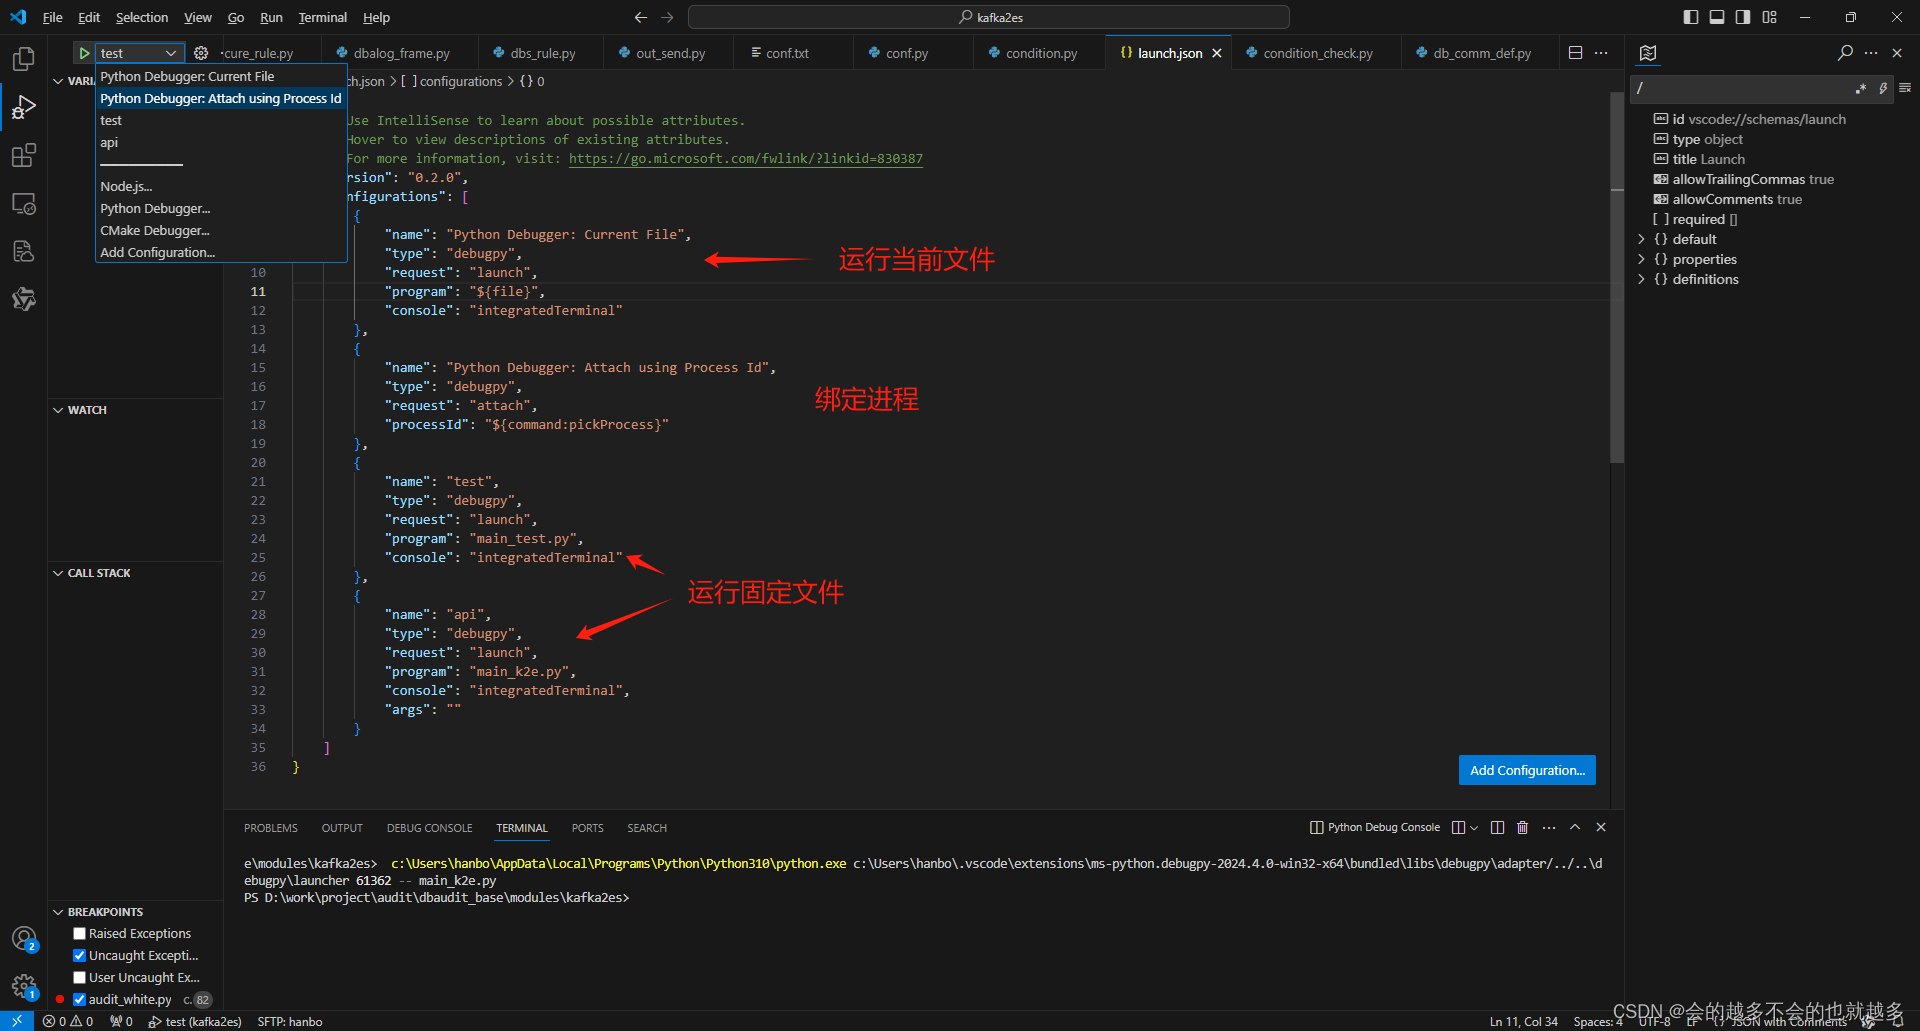Open the Run and Debug view
This screenshot has height=1031, width=1920.
tap(23, 107)
